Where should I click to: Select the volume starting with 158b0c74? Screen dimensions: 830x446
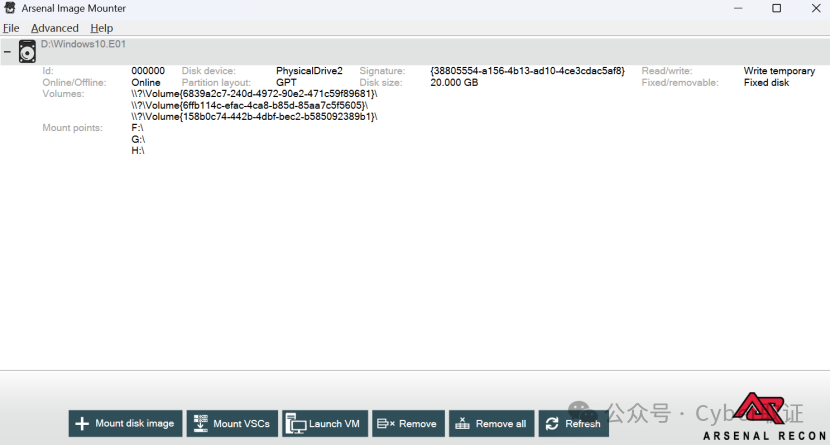click(x=255, y=116)
